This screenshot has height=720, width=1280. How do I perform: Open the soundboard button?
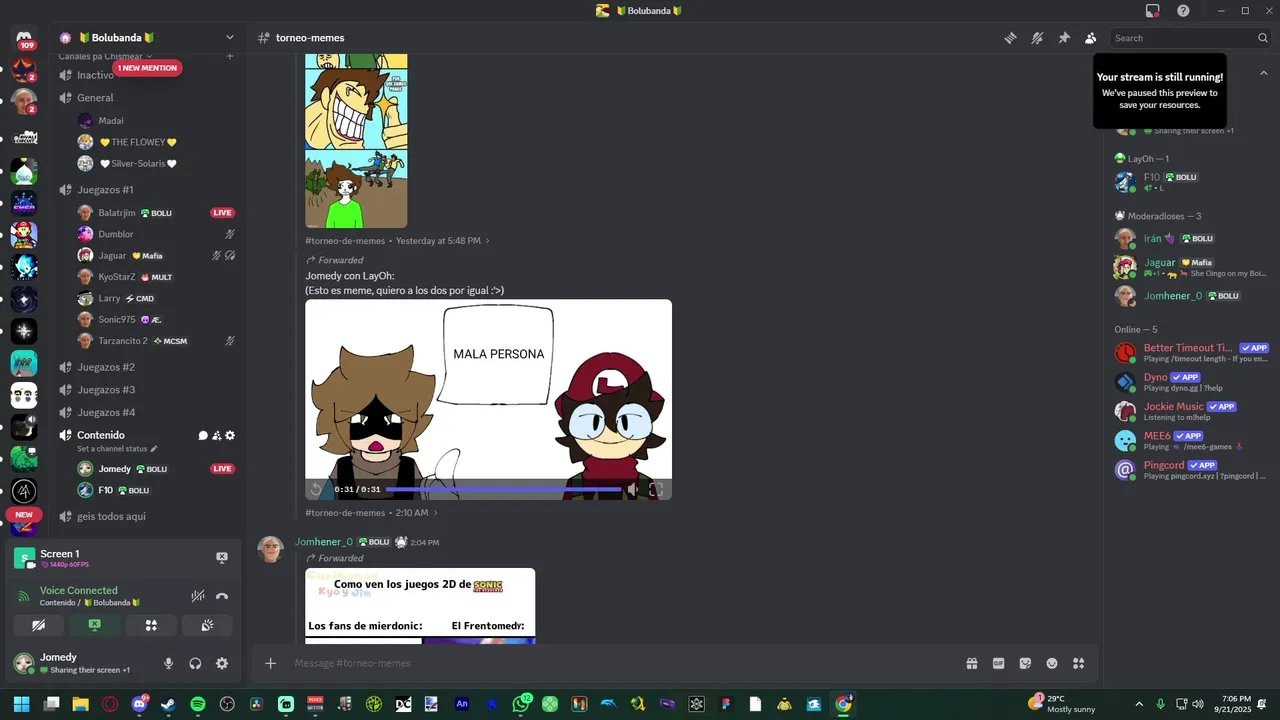[207, 625]
